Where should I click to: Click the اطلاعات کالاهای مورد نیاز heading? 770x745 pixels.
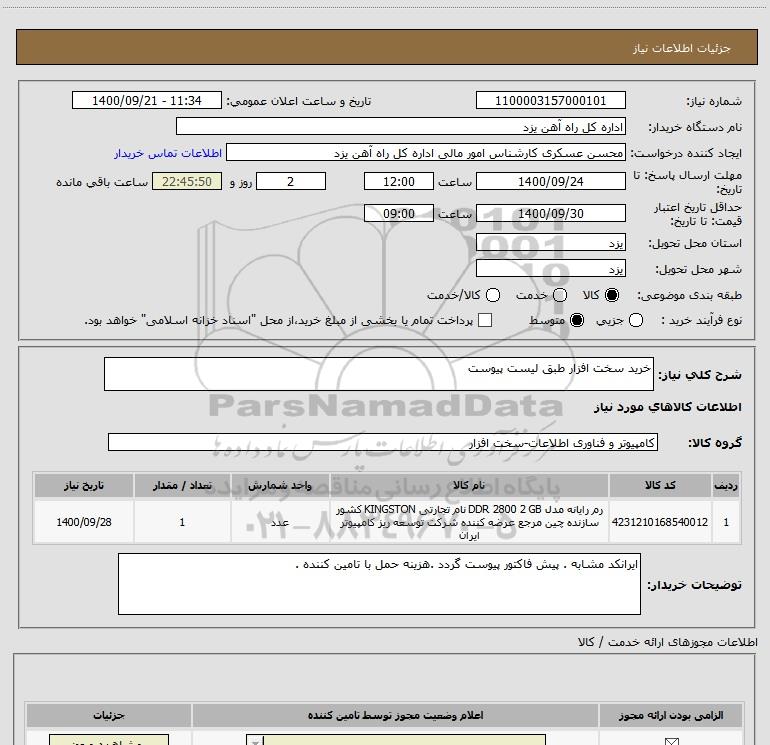[x=668, y=407]
